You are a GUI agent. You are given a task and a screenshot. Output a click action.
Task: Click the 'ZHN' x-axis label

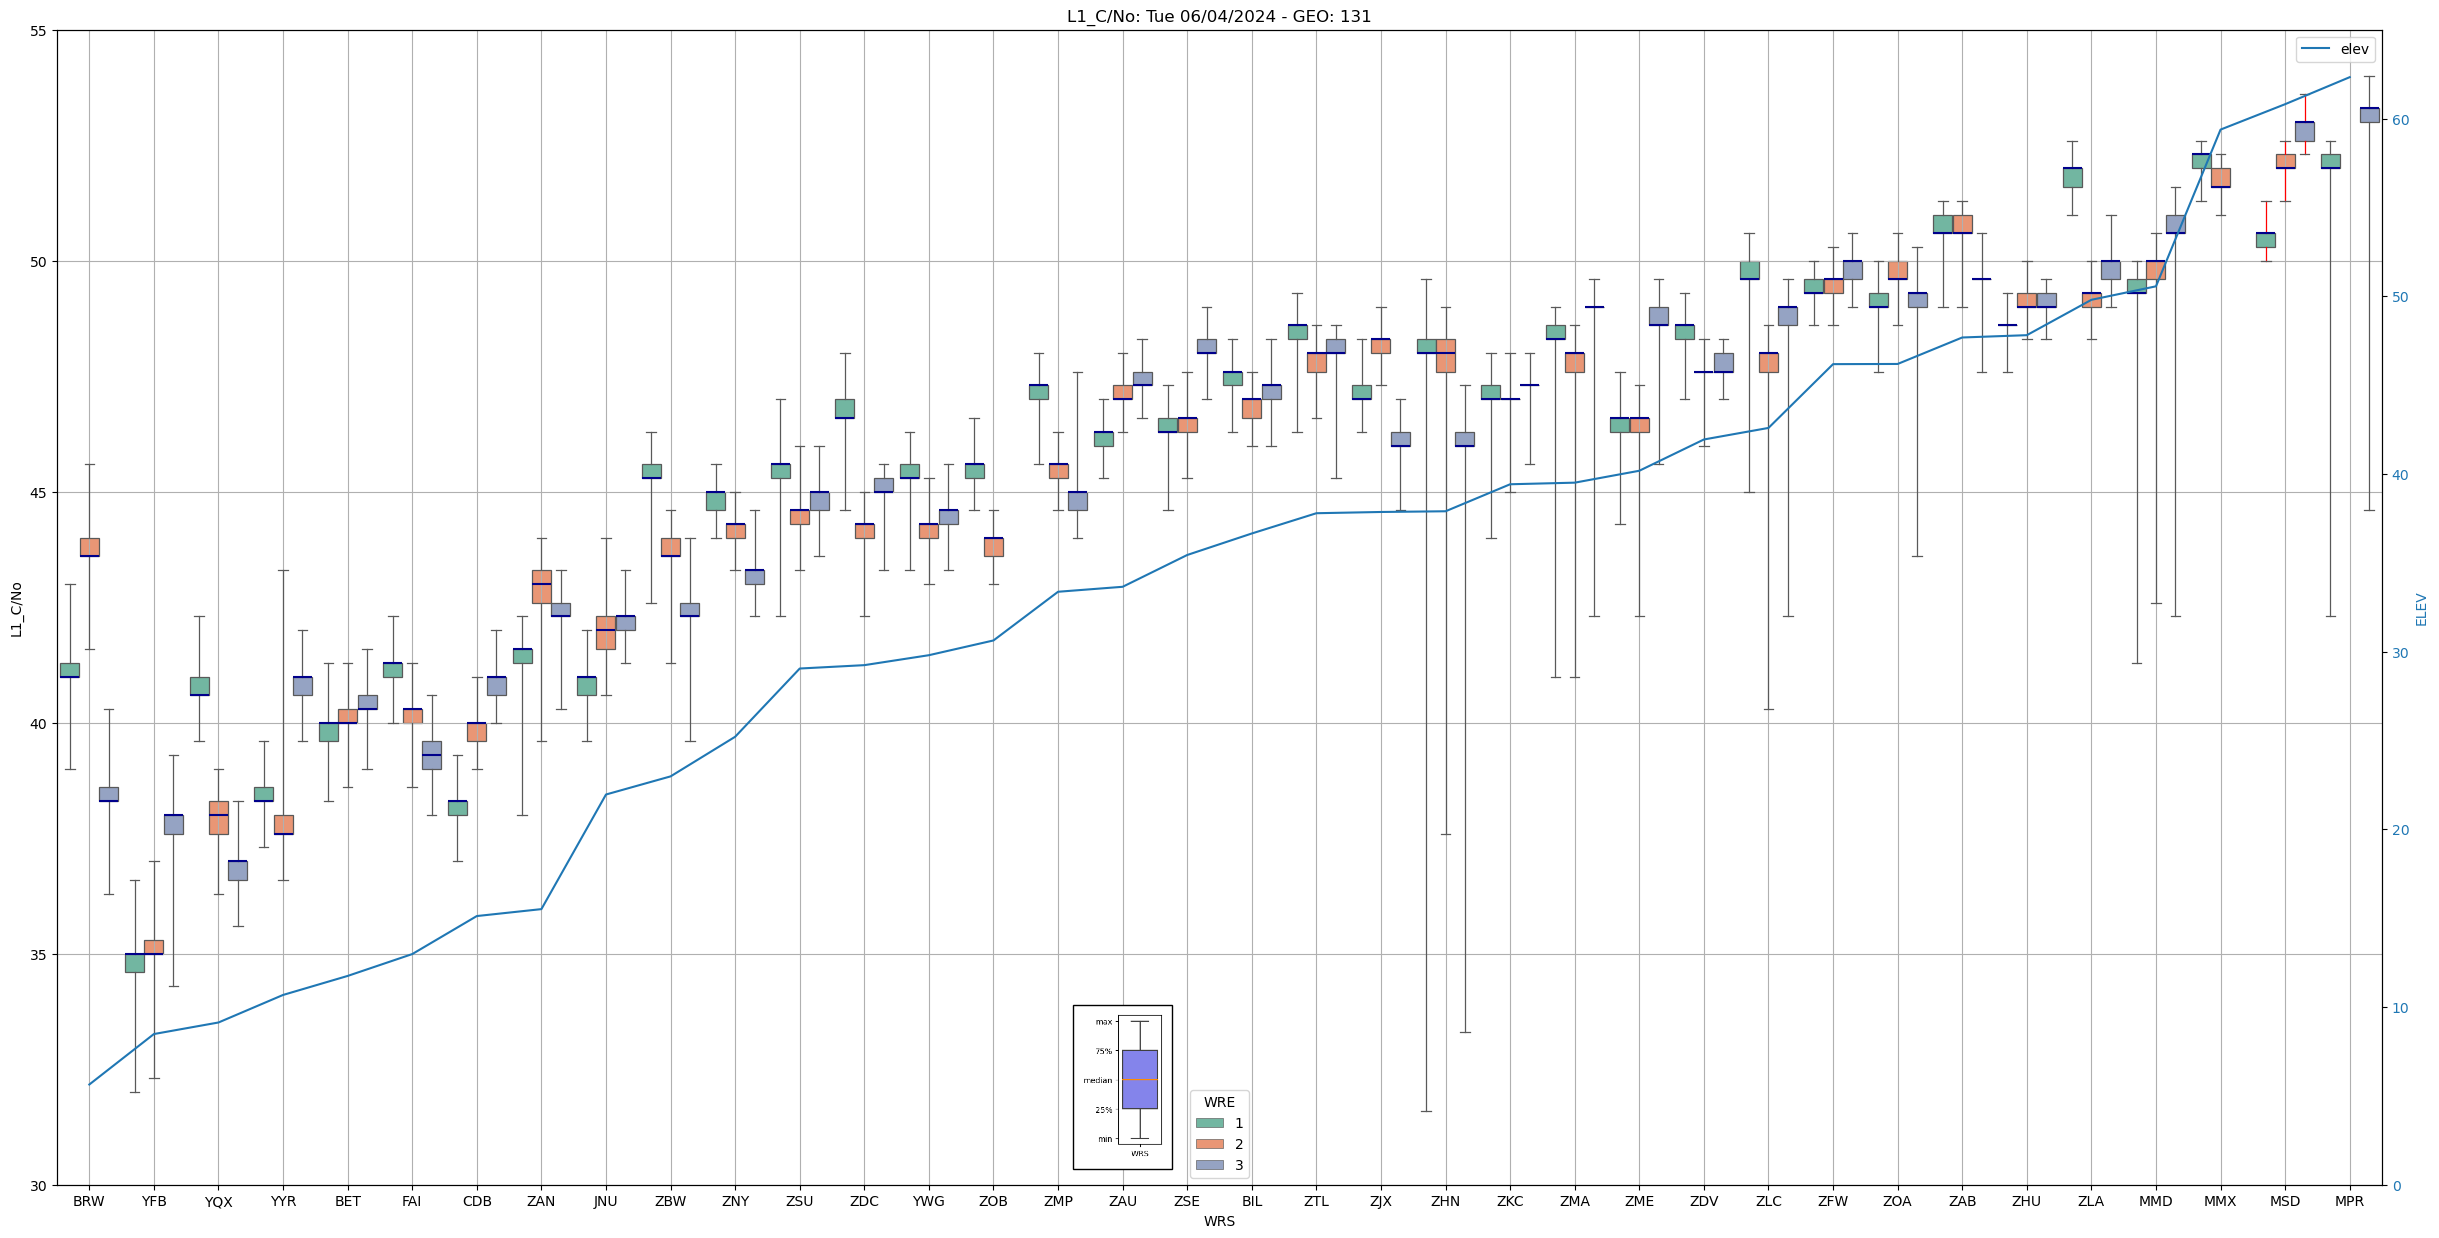coord(1445,1201)
